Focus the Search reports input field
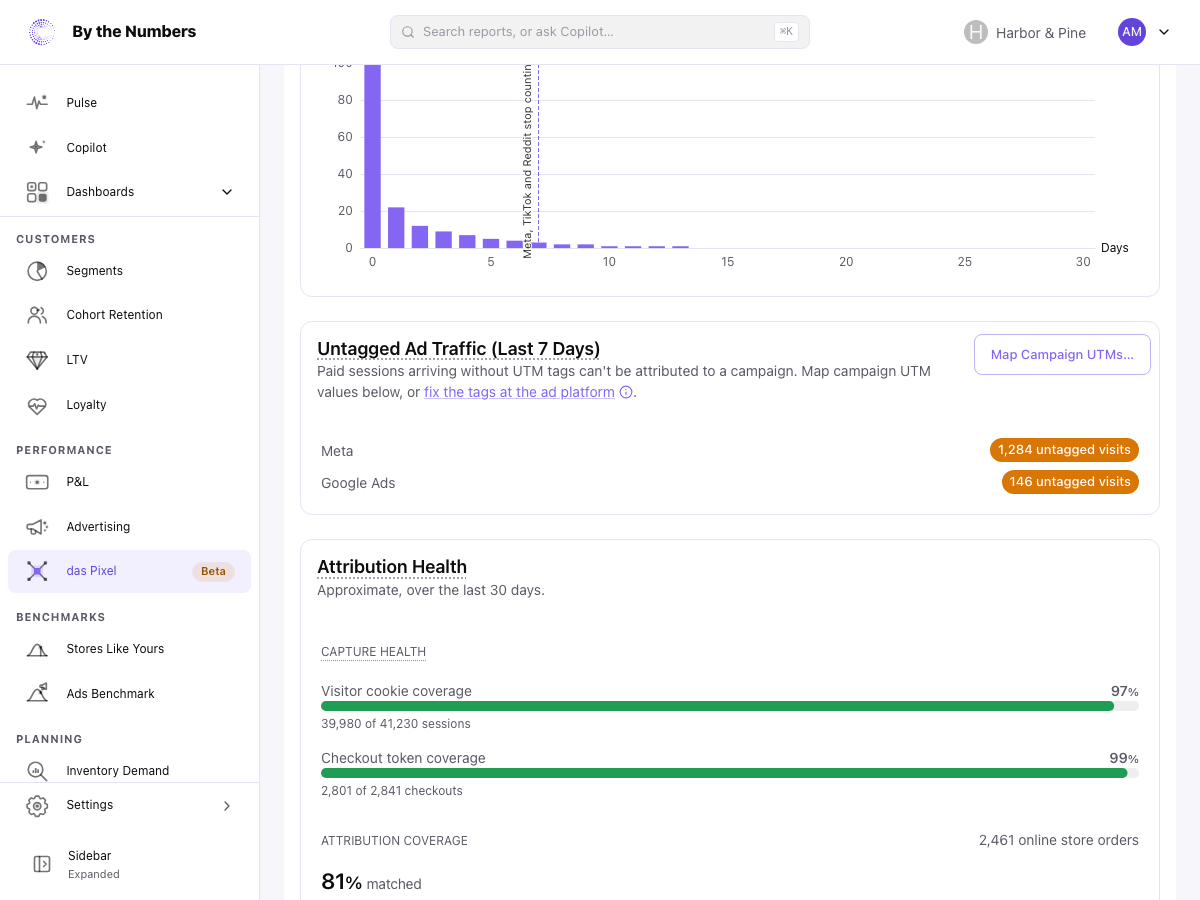This screenshot has width=1200, height=900. pyautogui.click(x=600, y=32)
